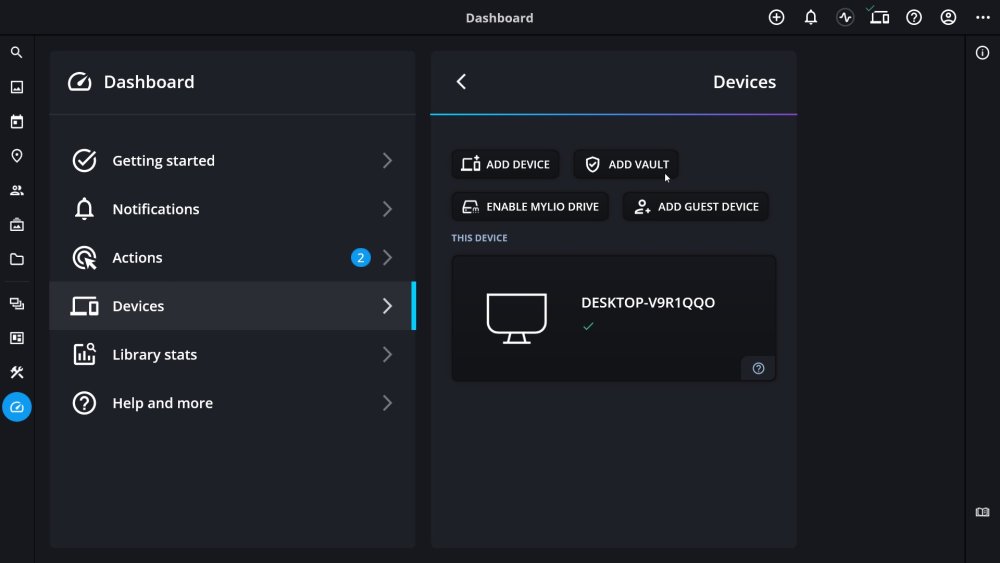Open the Actions menu item
Image resolution: width=1000 pixels, height=563 pixels.
pos(137,258)
